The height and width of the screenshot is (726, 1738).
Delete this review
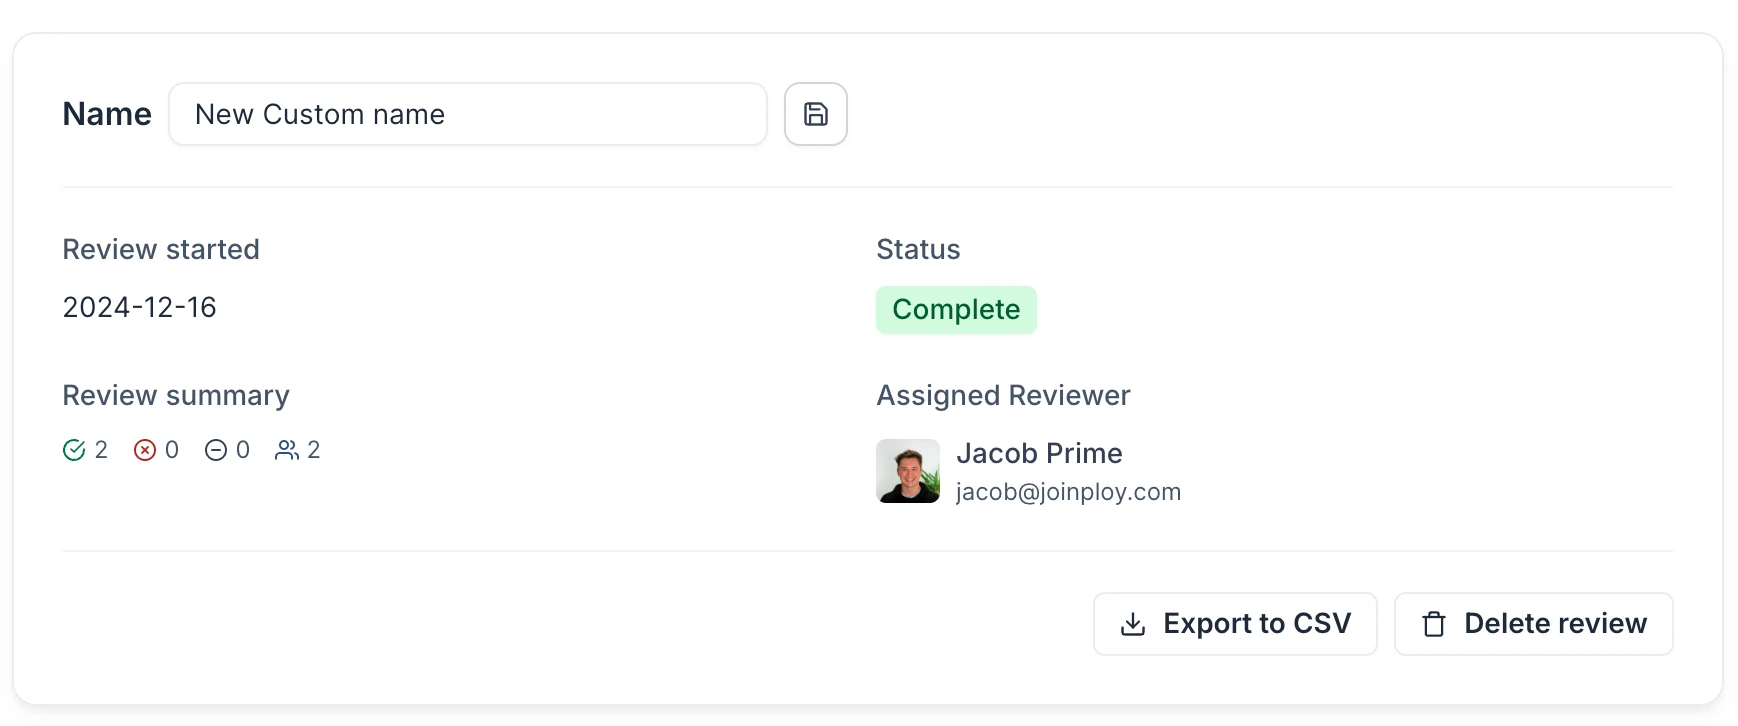click(x=1534, y=624)
